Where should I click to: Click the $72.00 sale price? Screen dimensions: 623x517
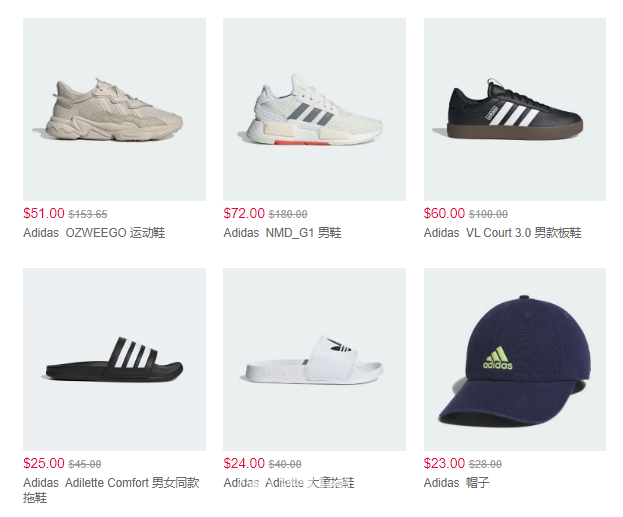click(x=244, y=213)
